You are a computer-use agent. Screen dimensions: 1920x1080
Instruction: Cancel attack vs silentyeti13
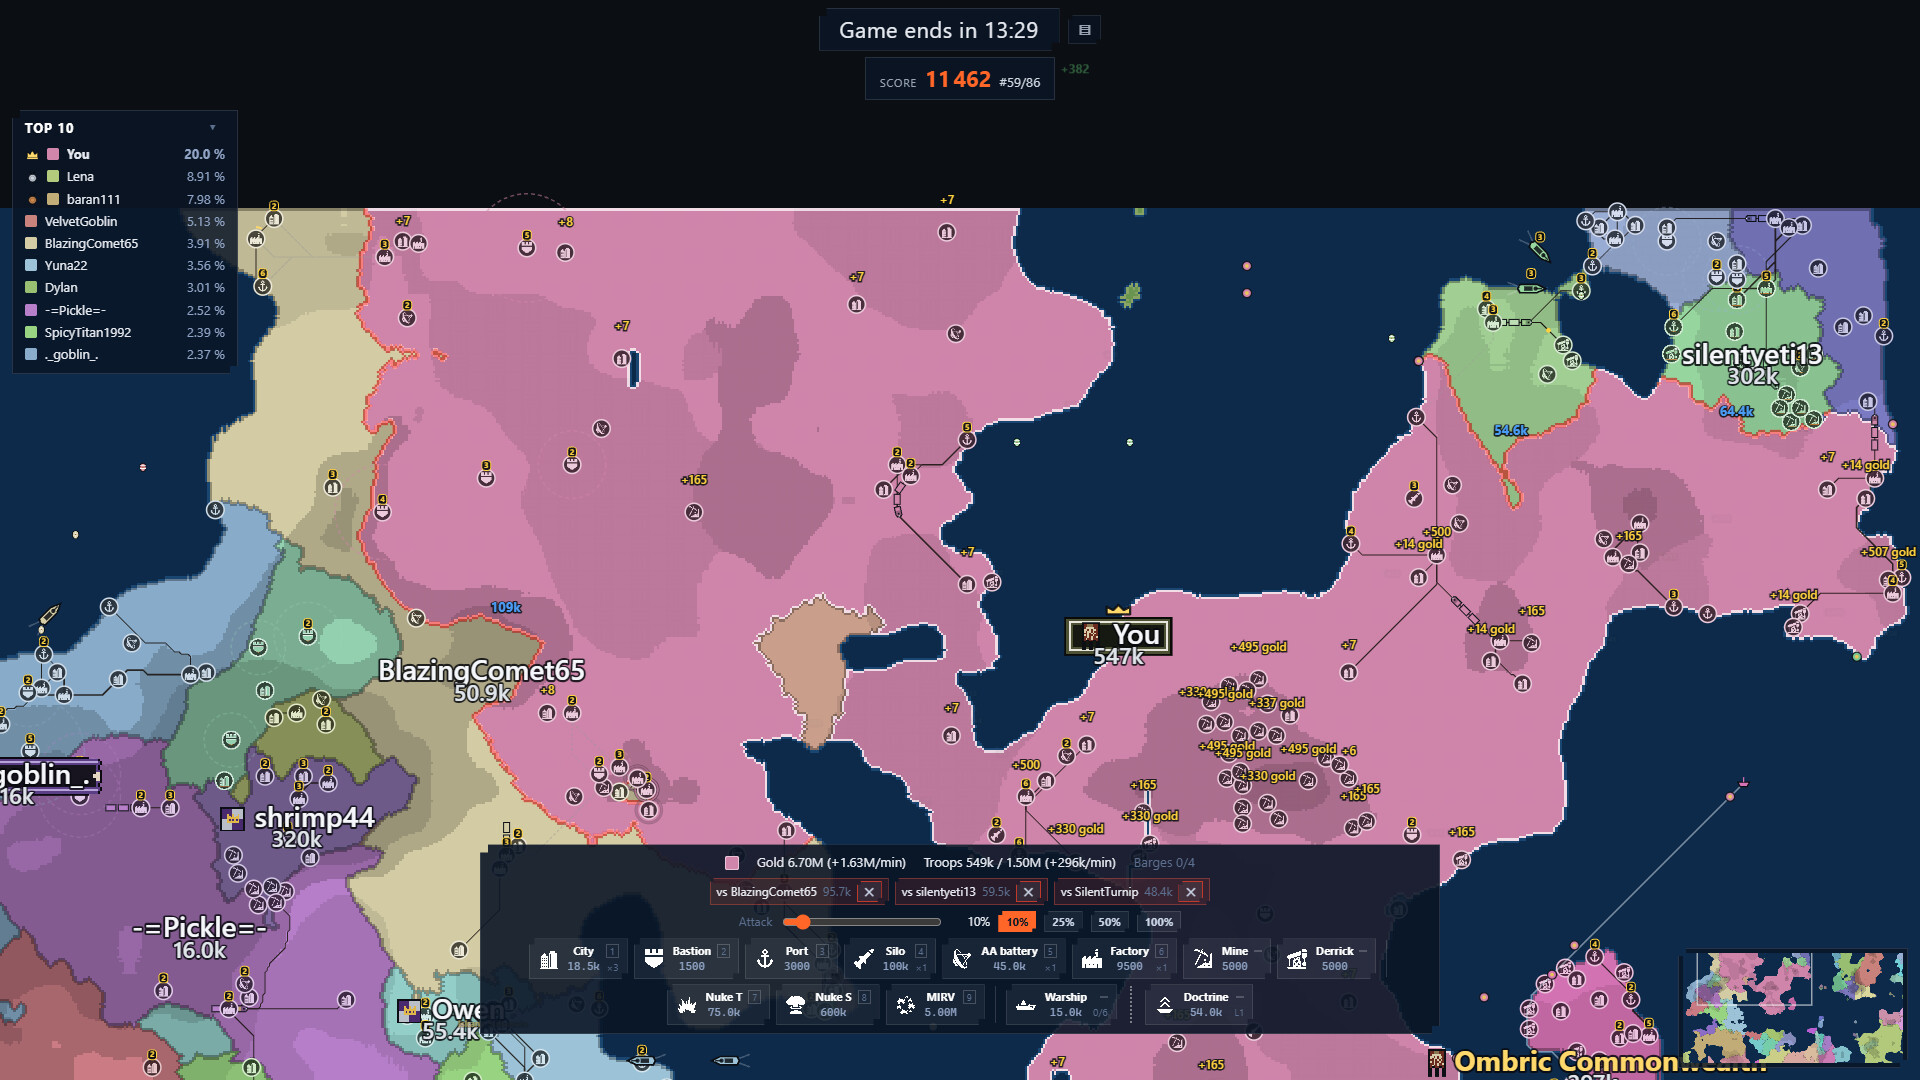tap(1028, 892)
